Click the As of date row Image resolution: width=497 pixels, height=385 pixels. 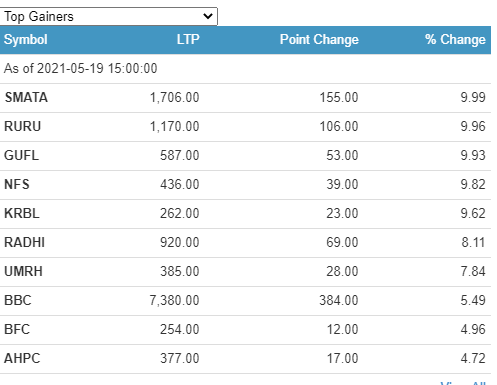(x=245, y=69)
